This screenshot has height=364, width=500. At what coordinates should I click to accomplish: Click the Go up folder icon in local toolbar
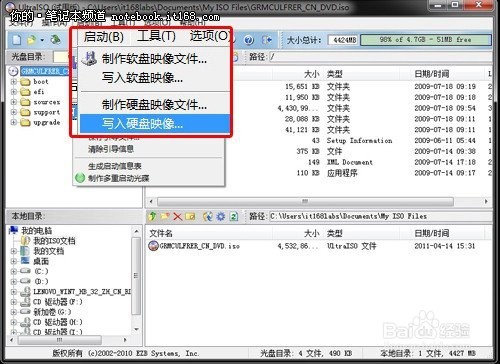click(152, 217)
